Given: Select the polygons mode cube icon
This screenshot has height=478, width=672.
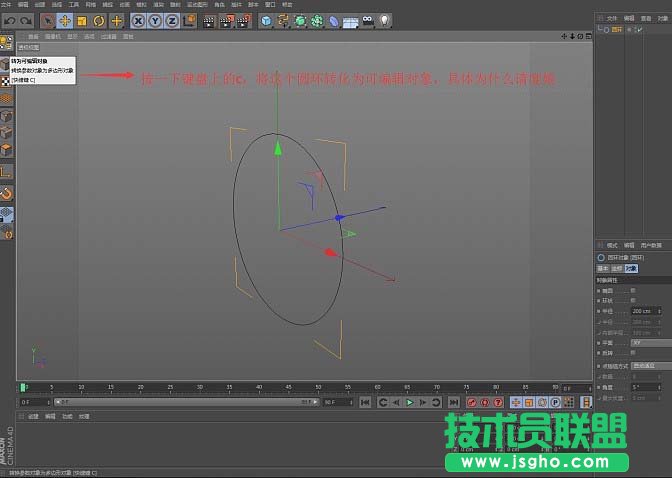Looking at the screenshot, I should [x=6, y=150].
